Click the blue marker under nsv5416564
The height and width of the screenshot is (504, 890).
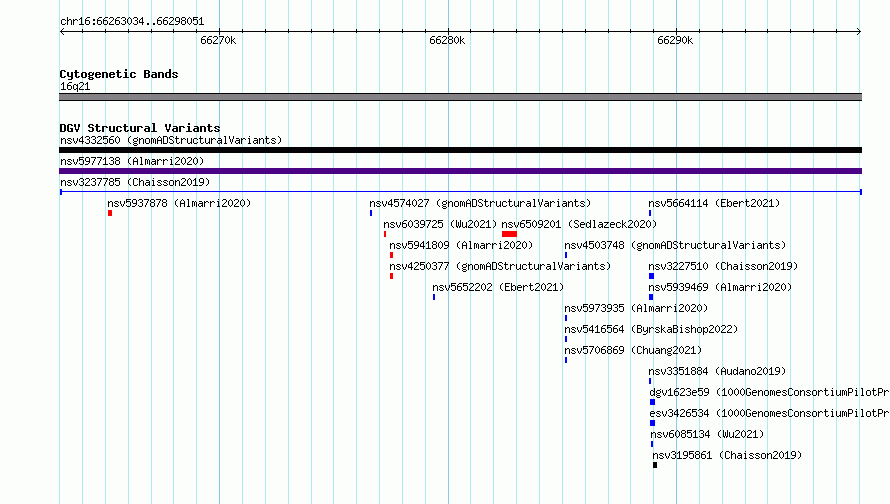pos(566,339)
